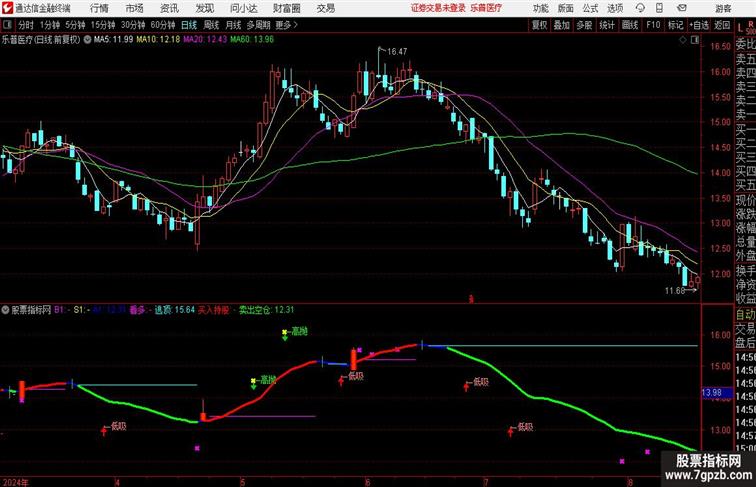The height and width of the screenshot is (487, 756).
Task: Click the MA10: 12.18 indicator value
Action: [158, 40]
